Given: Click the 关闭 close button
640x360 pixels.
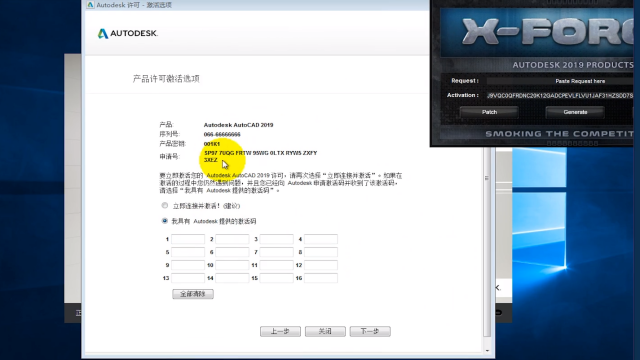Looking at the screenshot, I should [x=325, y=331].
